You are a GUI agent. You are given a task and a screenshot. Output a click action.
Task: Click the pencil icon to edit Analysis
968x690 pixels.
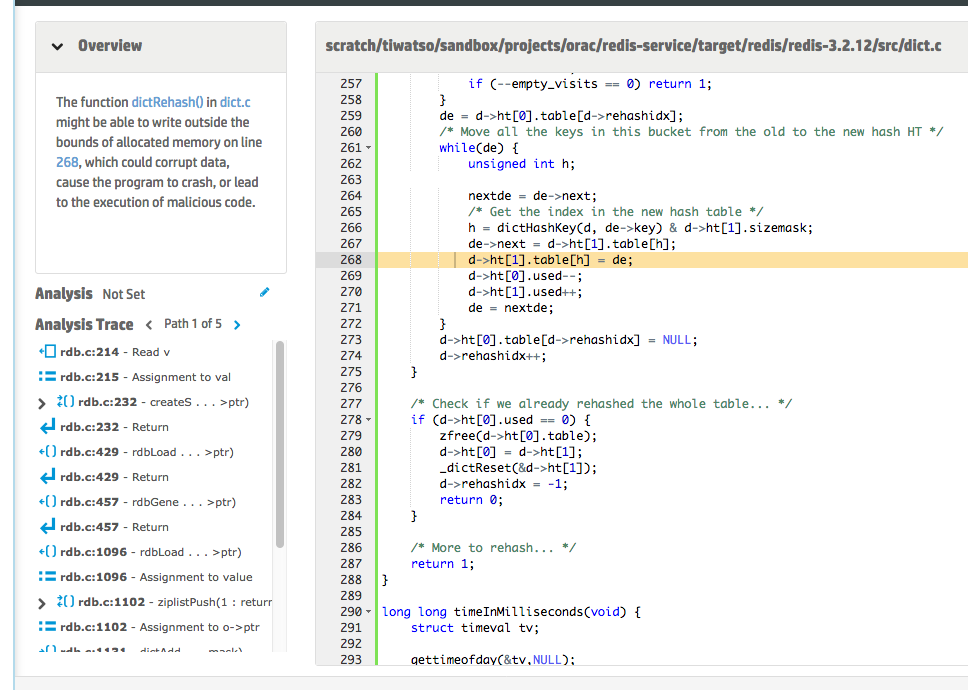point(264,293)
